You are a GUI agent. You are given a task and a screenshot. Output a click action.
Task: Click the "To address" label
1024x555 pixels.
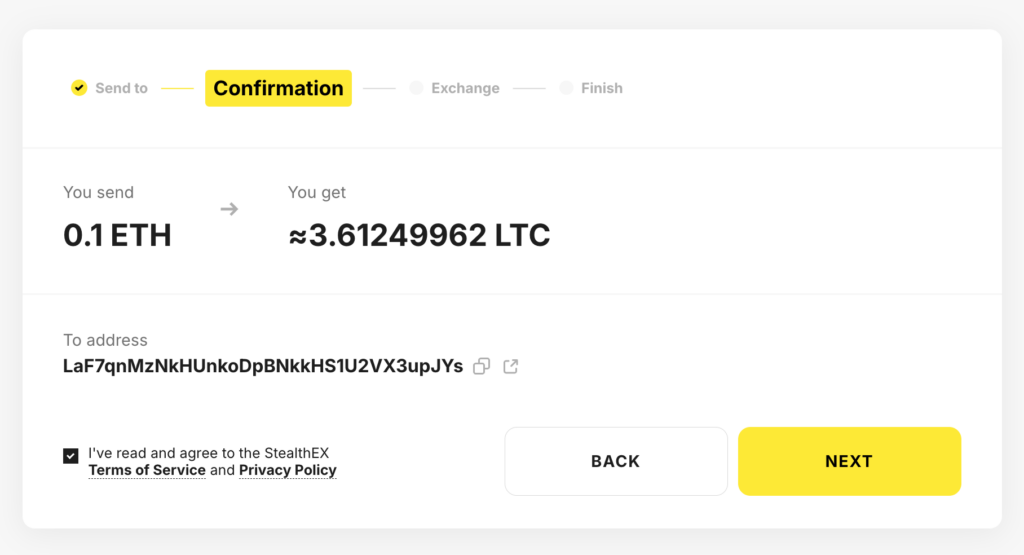105,340
